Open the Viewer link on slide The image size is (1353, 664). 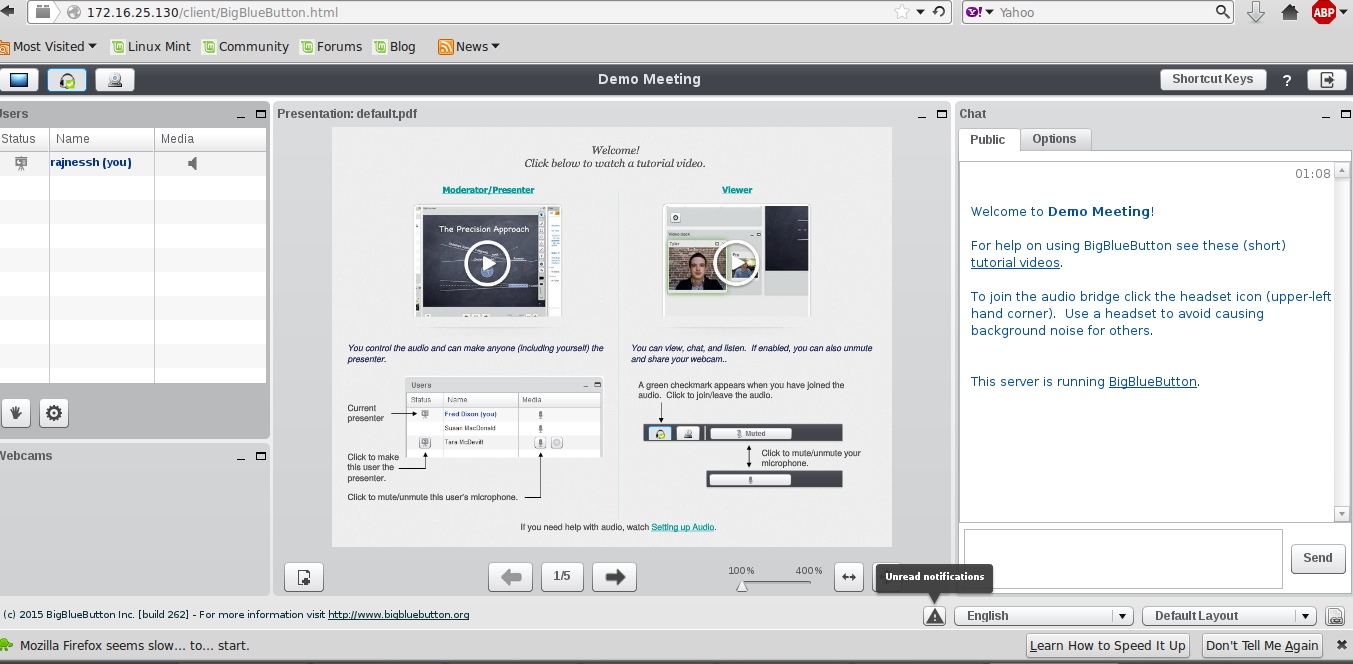click(737, 190)
